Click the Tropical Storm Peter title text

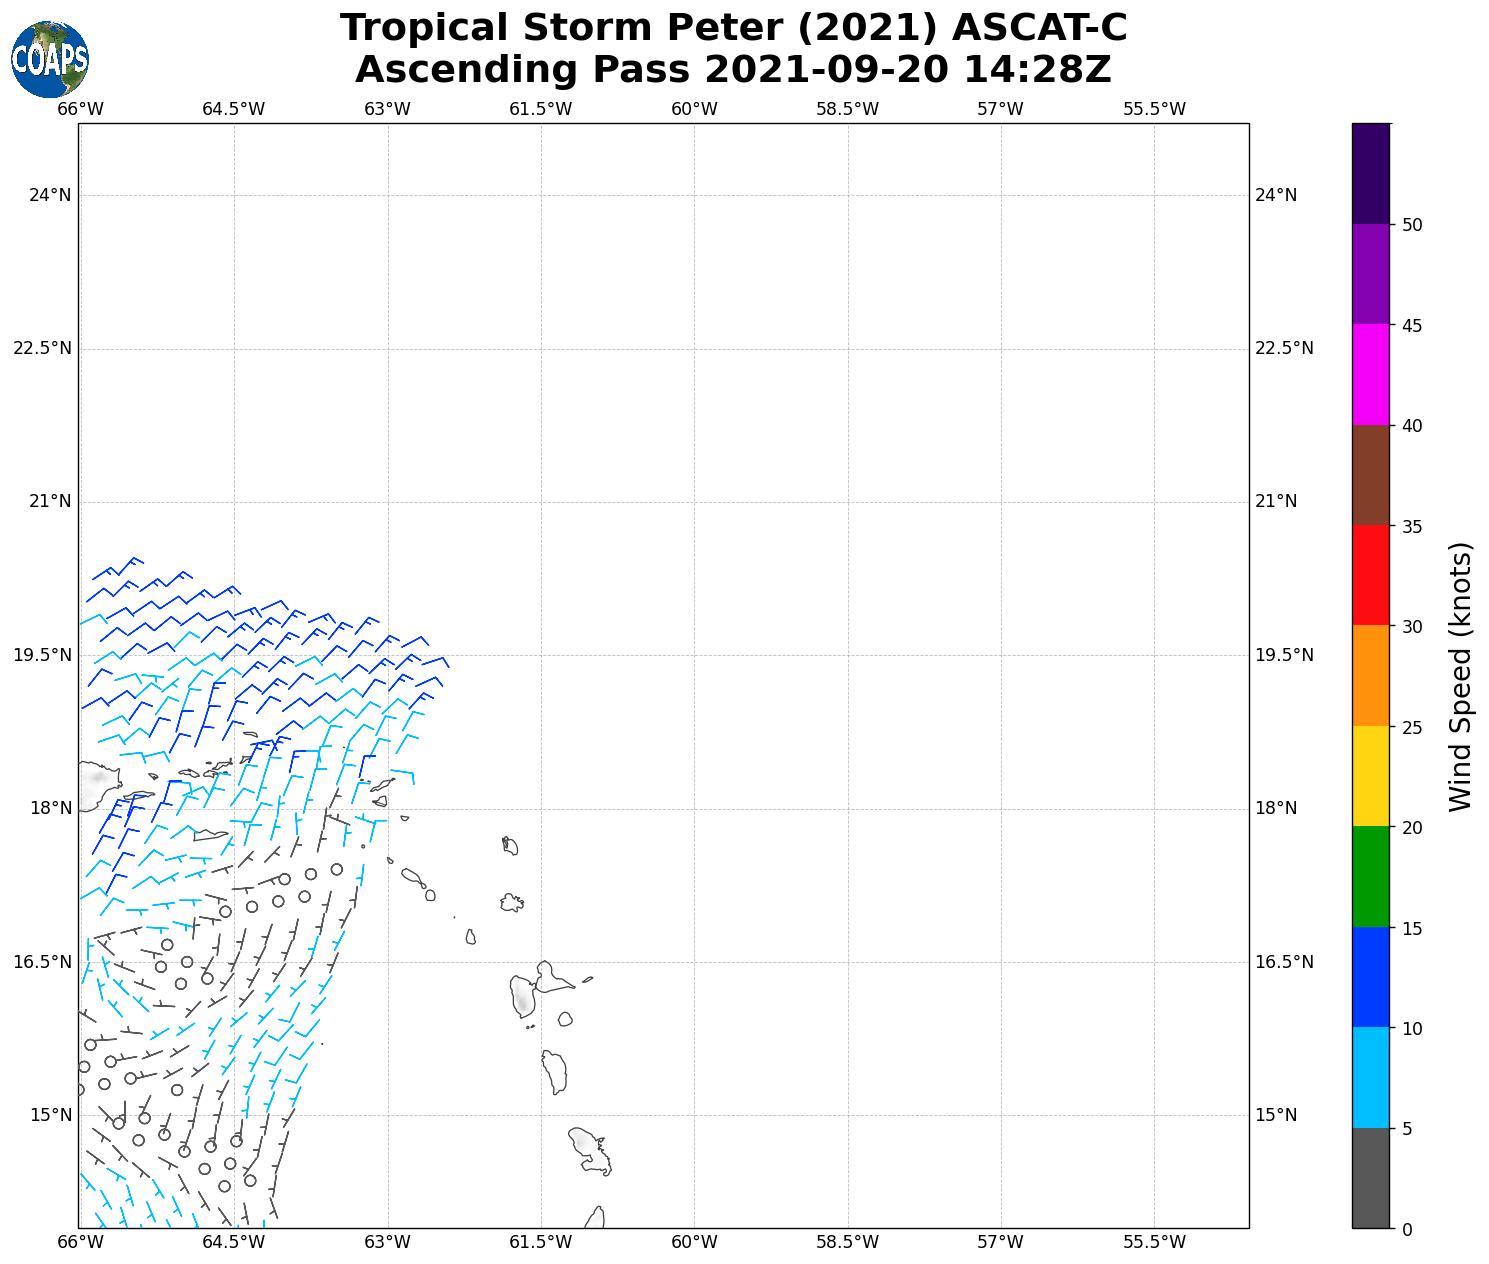pyautogui.click(x=733, y=28)
